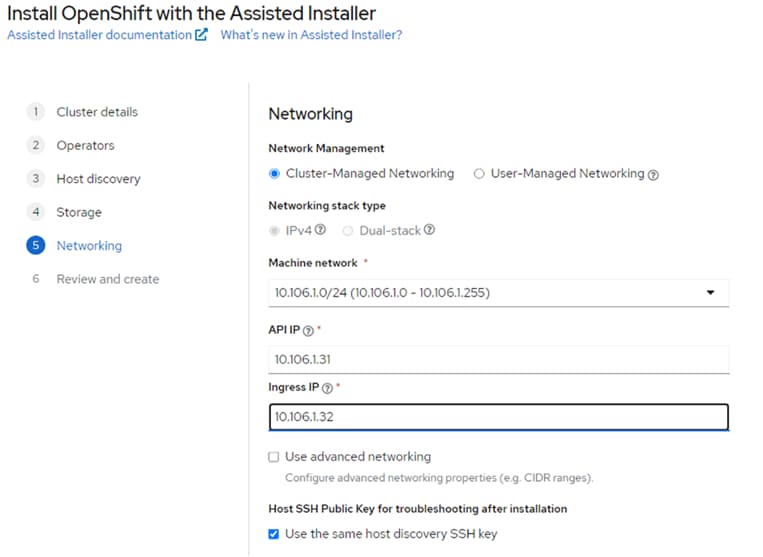This screenshot has height=557, width=763.
Task: Select the Networking wizard step
Action: [89, 246]
